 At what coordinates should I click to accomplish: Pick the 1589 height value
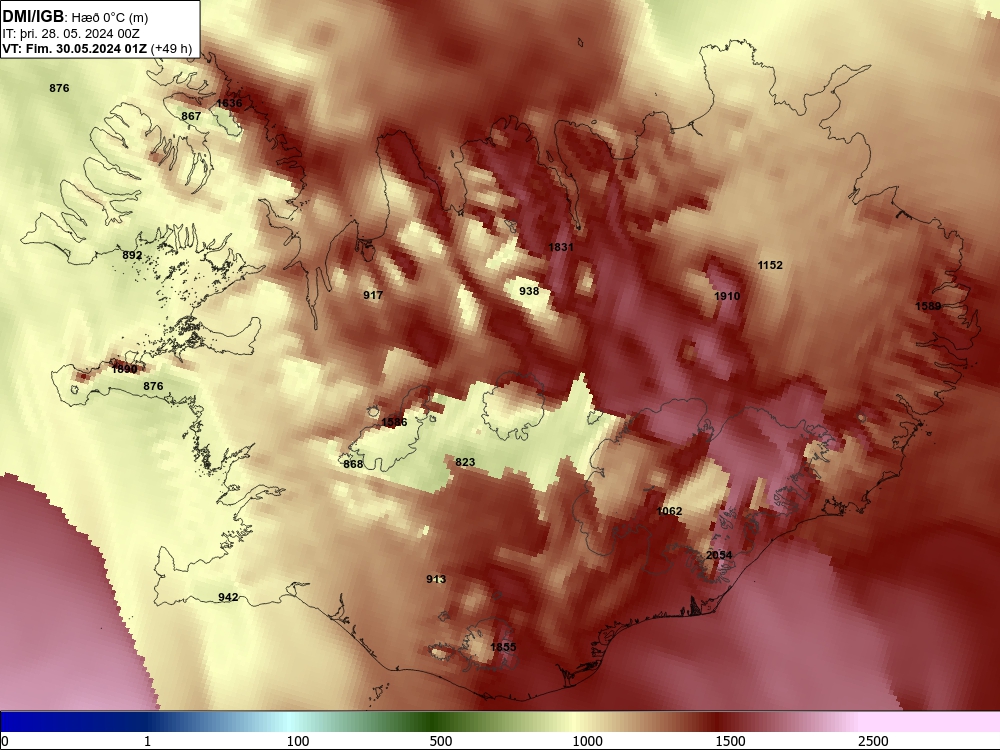928,306
